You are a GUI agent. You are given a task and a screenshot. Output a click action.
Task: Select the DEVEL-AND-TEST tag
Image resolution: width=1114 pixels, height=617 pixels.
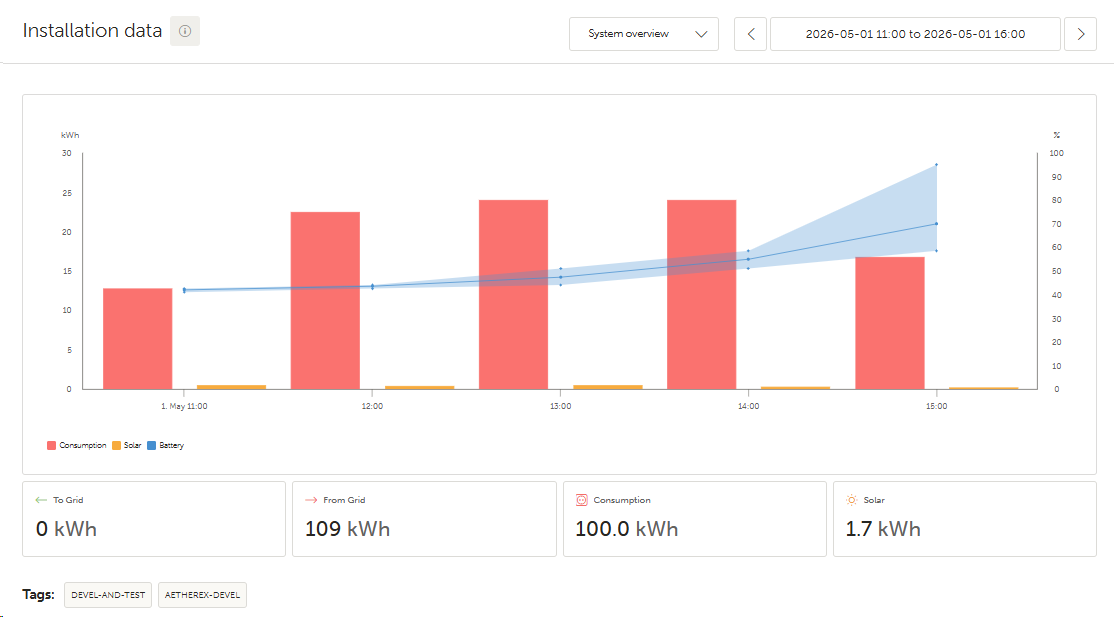tap(108, 595)
